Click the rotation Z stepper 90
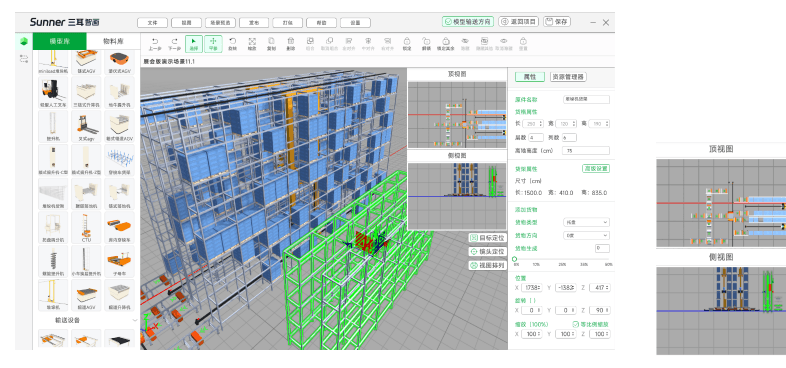Image resolution: width=786 pixels, height=368 pixels. pyautogui.click(x=600, y=311)
